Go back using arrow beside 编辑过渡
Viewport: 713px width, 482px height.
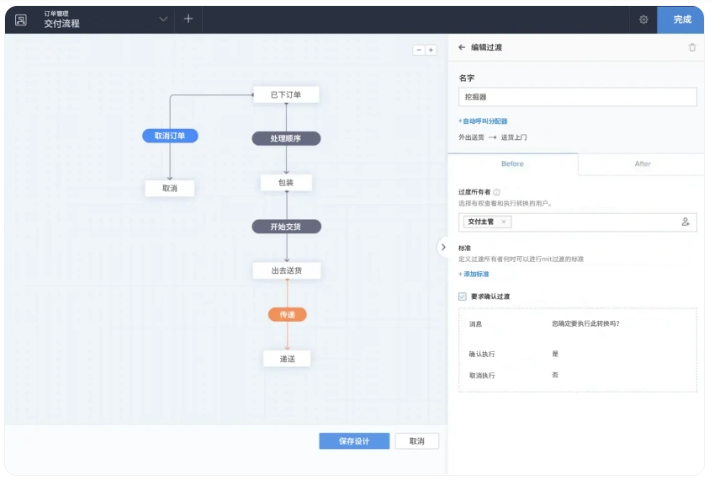pos(462,47)
